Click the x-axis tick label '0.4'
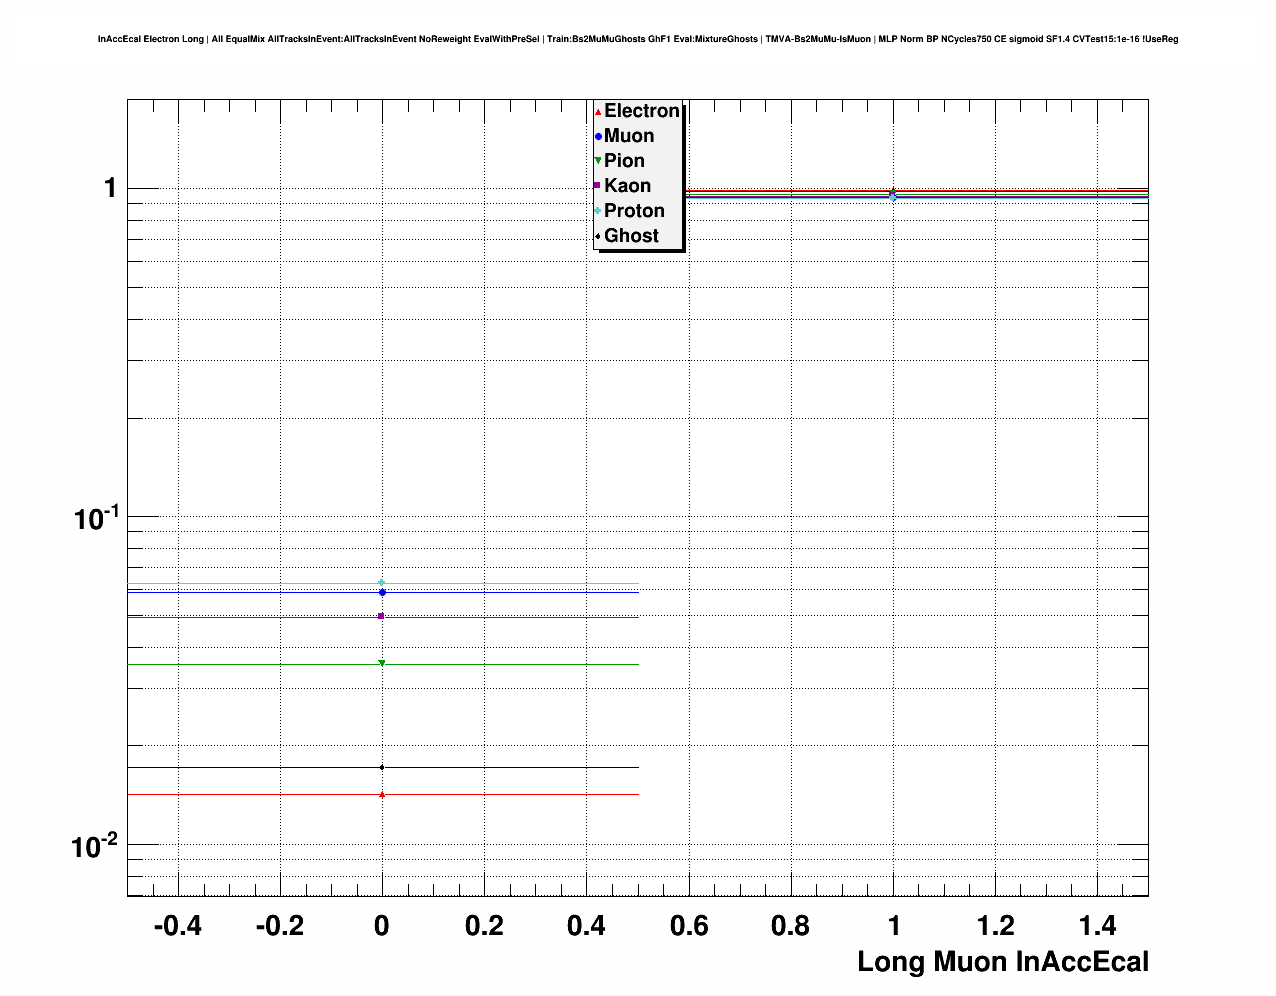Screen dimensions: 1276x996 pyautogui.click(x=587, y=926)
